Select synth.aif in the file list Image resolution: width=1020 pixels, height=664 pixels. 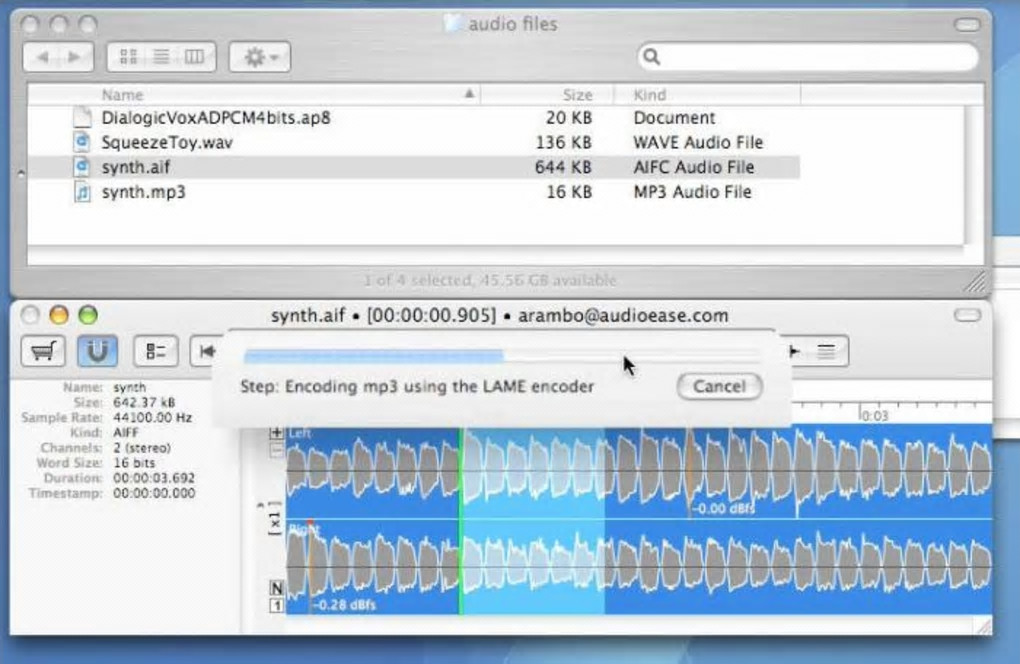pyautogui.click(x=414, y=167)
